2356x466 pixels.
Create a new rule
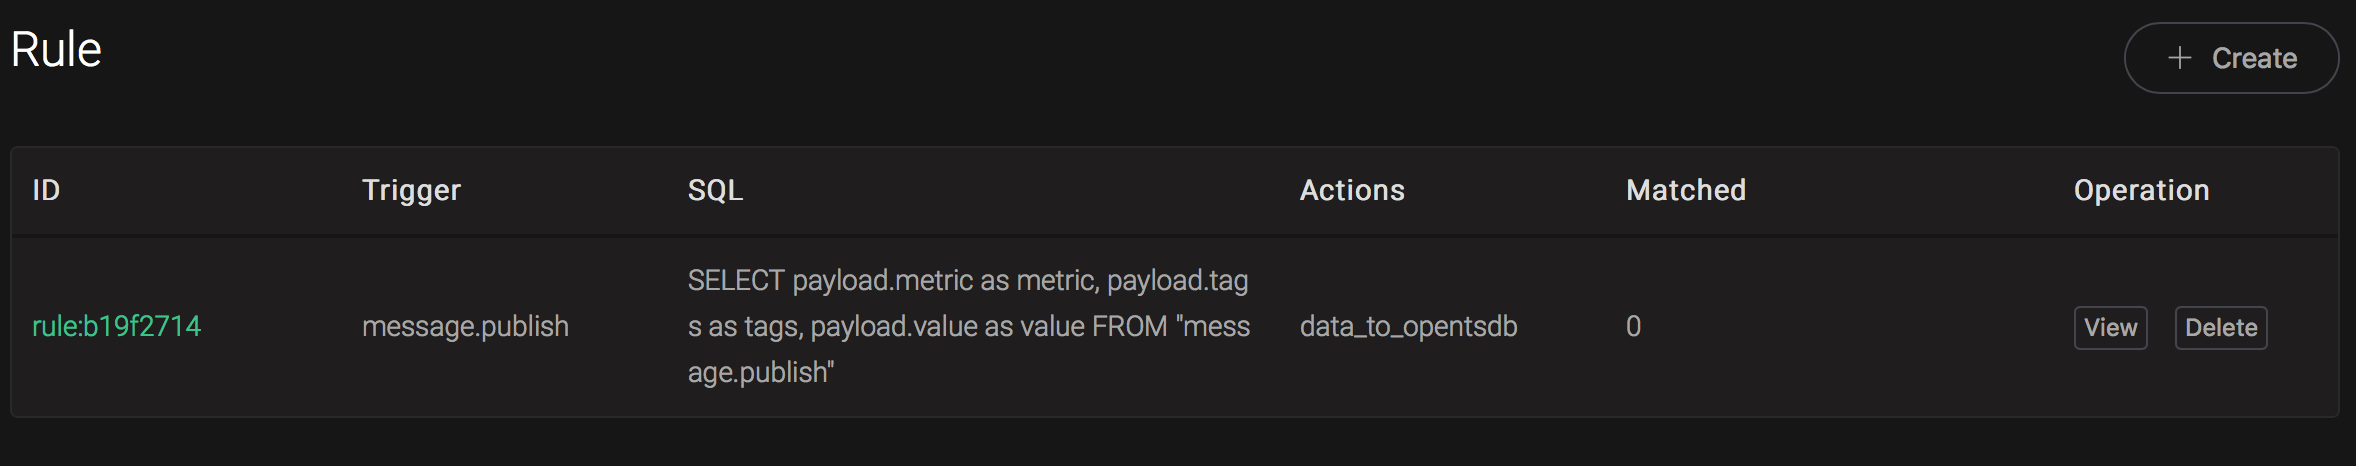(2231, 58)
